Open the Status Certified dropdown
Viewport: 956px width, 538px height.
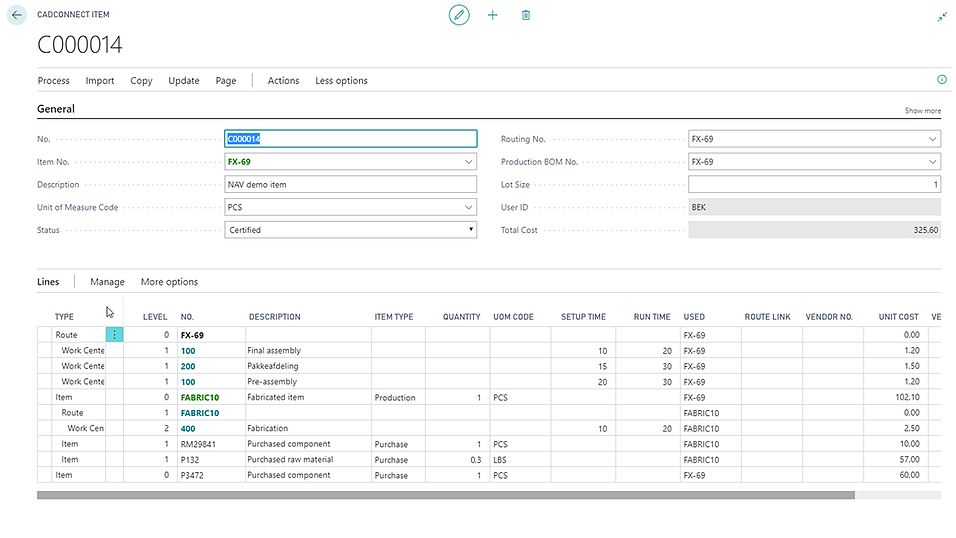click(471, 230)
